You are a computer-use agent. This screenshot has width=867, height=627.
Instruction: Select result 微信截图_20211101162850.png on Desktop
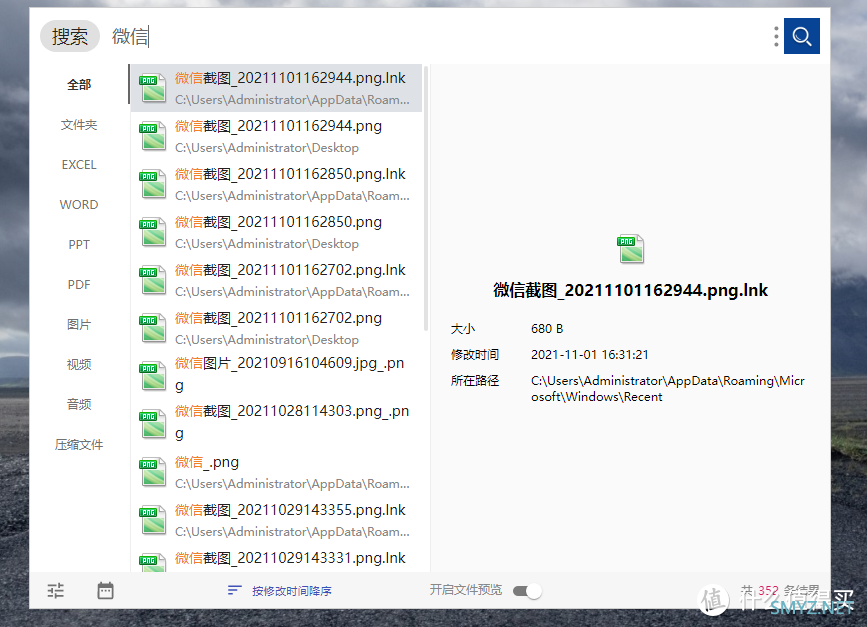point(276,232)
